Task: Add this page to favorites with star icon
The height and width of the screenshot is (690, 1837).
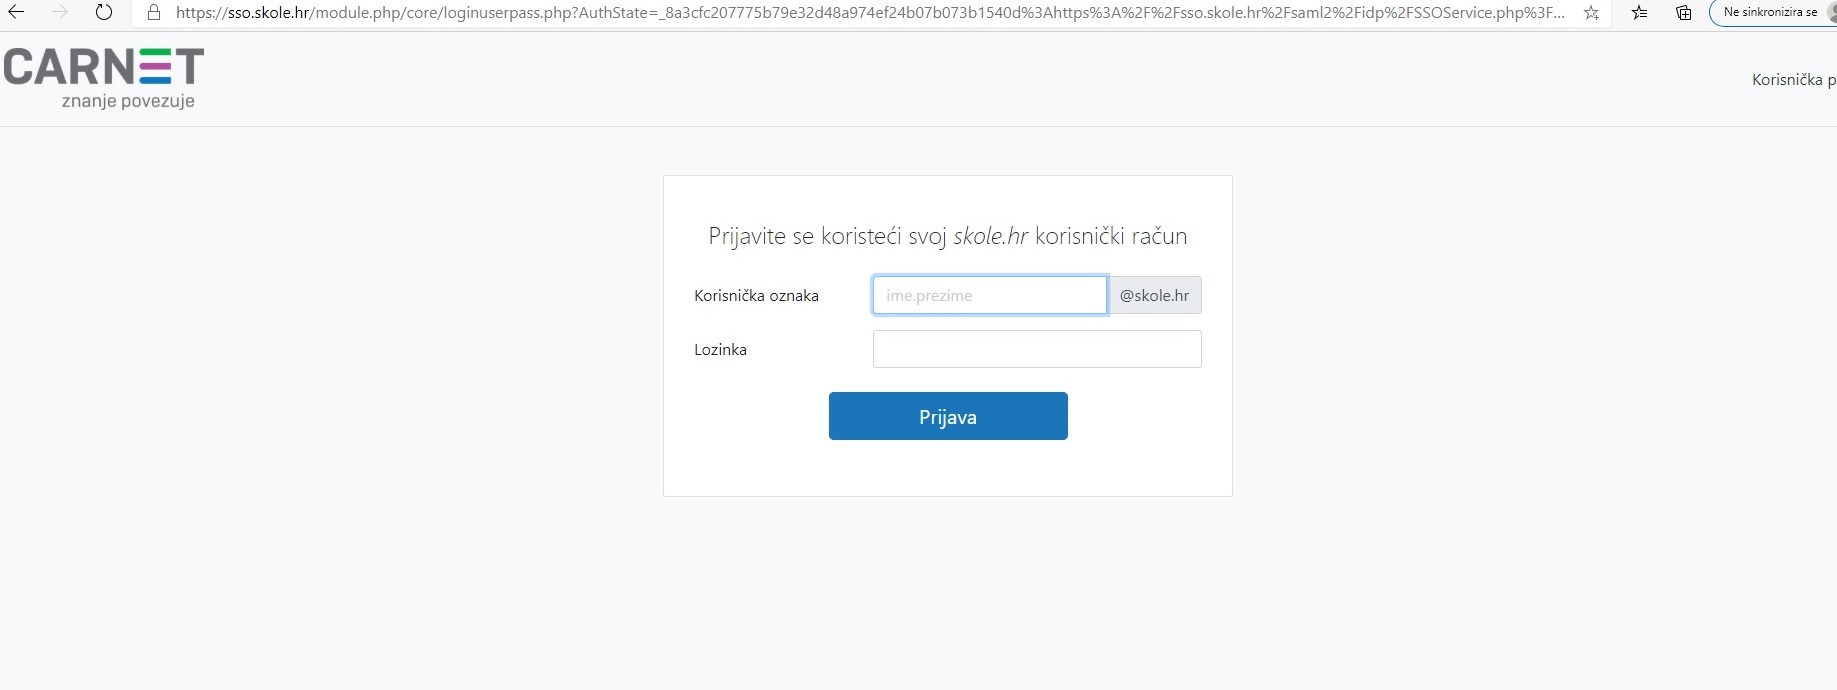Action: point(1591,13)
